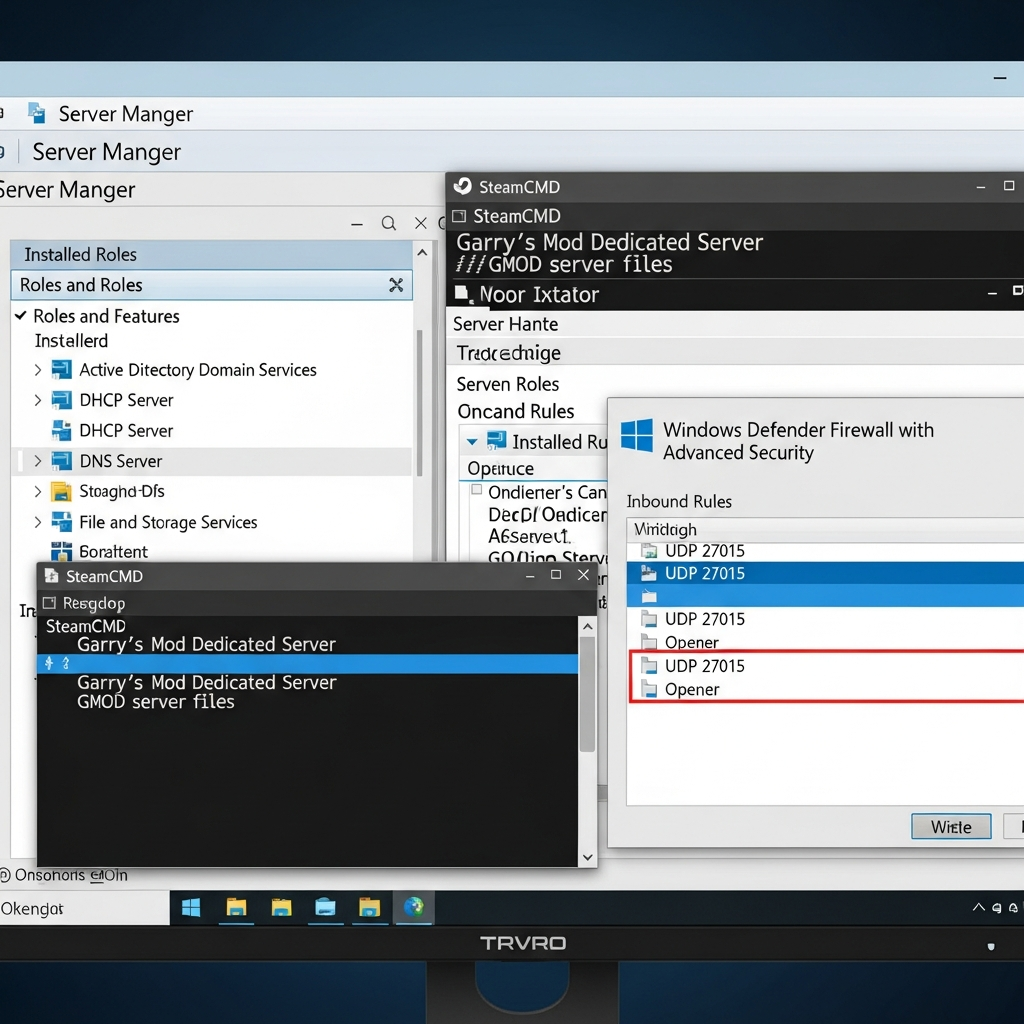Select the Active Directory Domain Services role icon
Screen dimensions: 1024x1024
coord(63,369)
